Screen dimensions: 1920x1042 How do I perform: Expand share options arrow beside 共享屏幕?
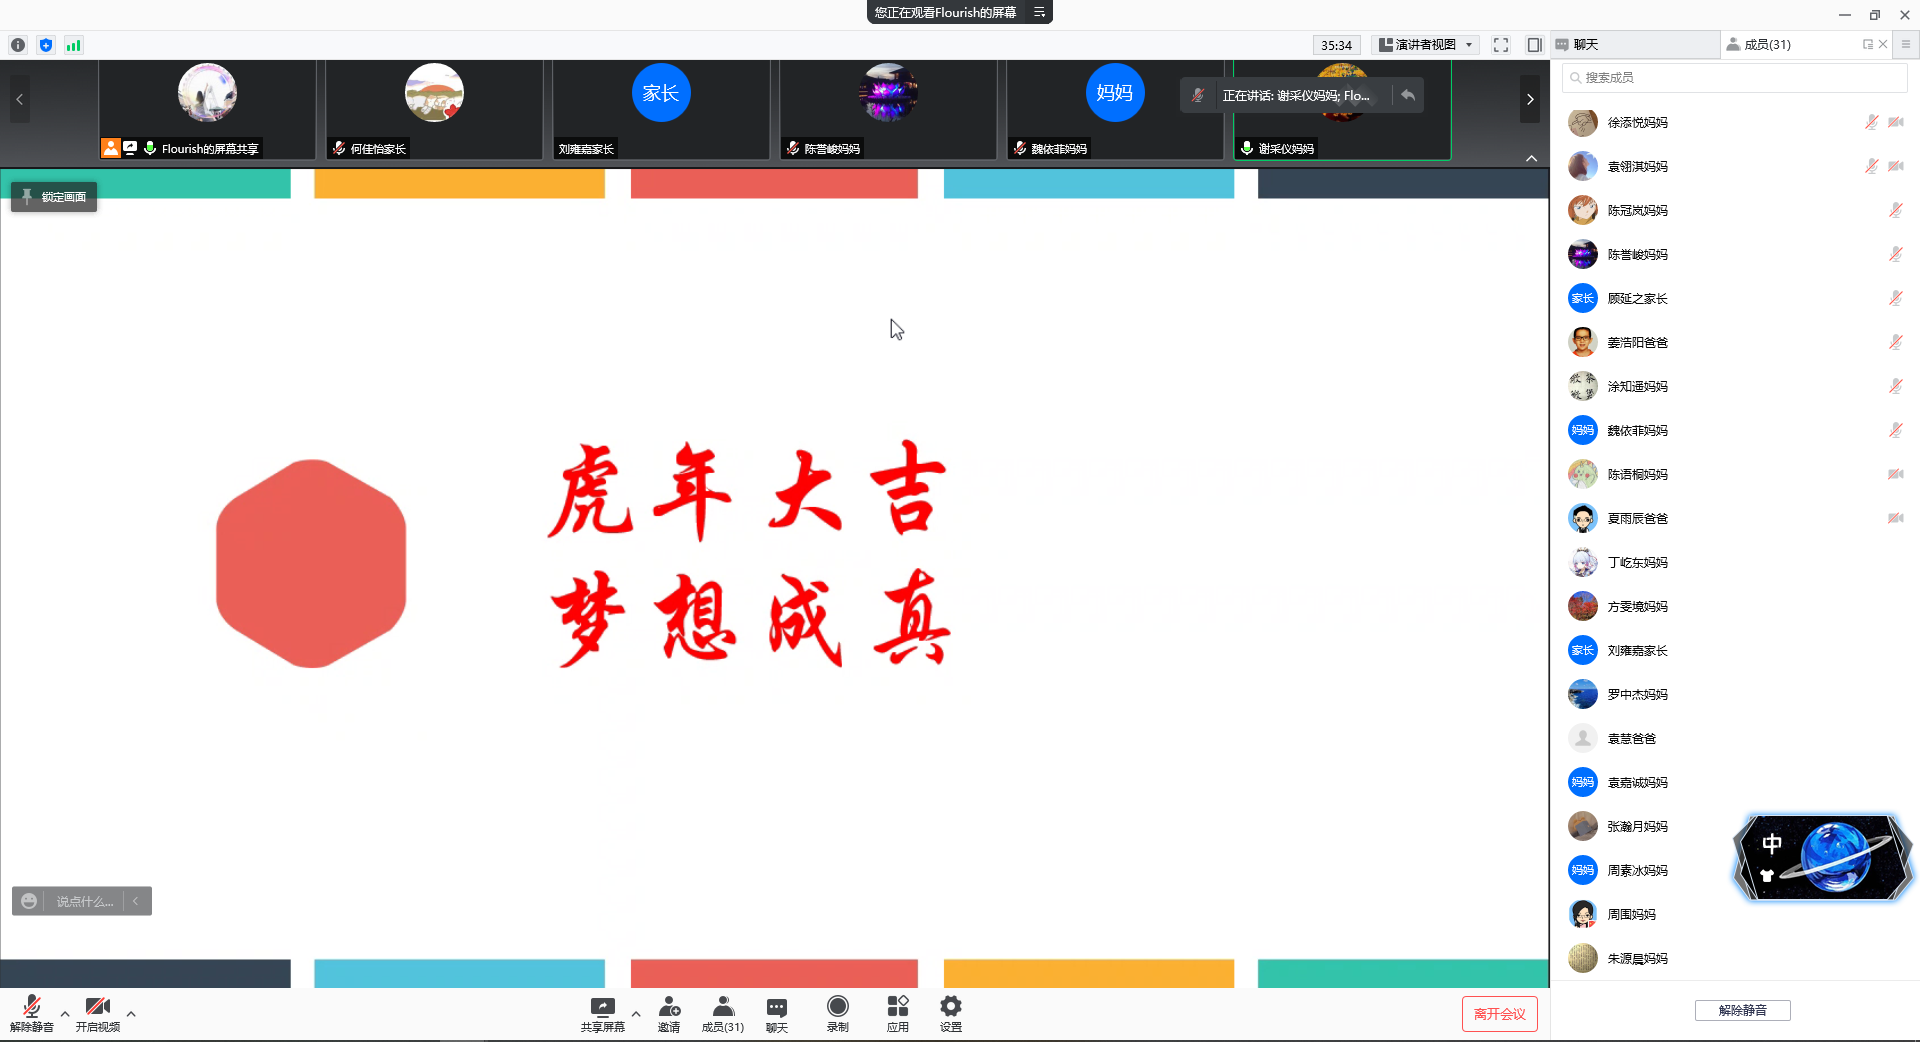(x=636, y=1014)
